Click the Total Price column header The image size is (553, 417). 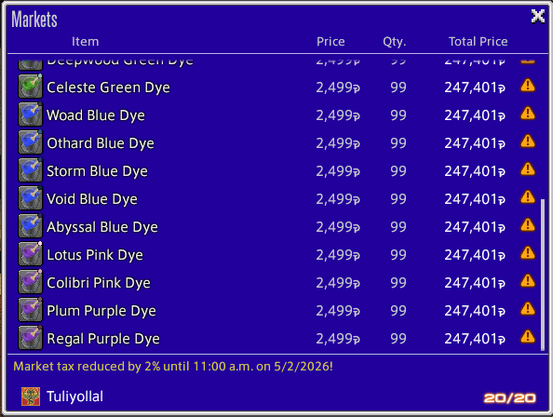click(x=478, y=42)
